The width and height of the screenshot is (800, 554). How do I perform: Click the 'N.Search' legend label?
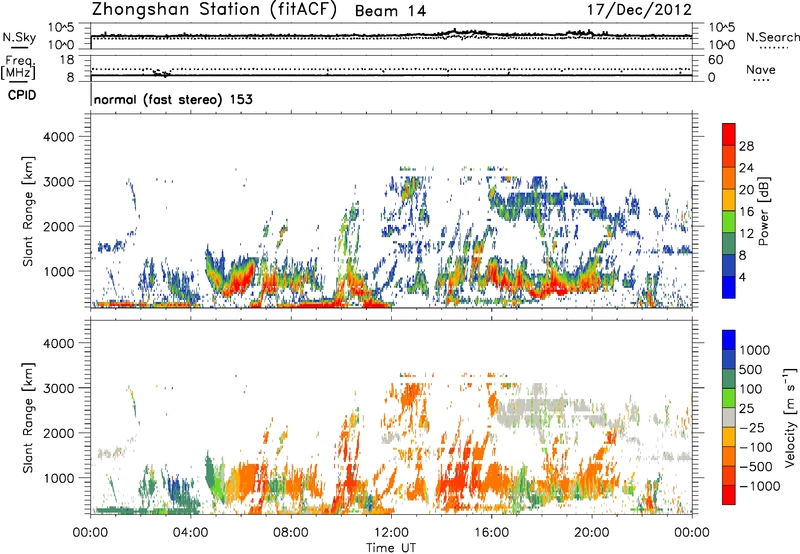pyautogui.click(x=772, y=37)
